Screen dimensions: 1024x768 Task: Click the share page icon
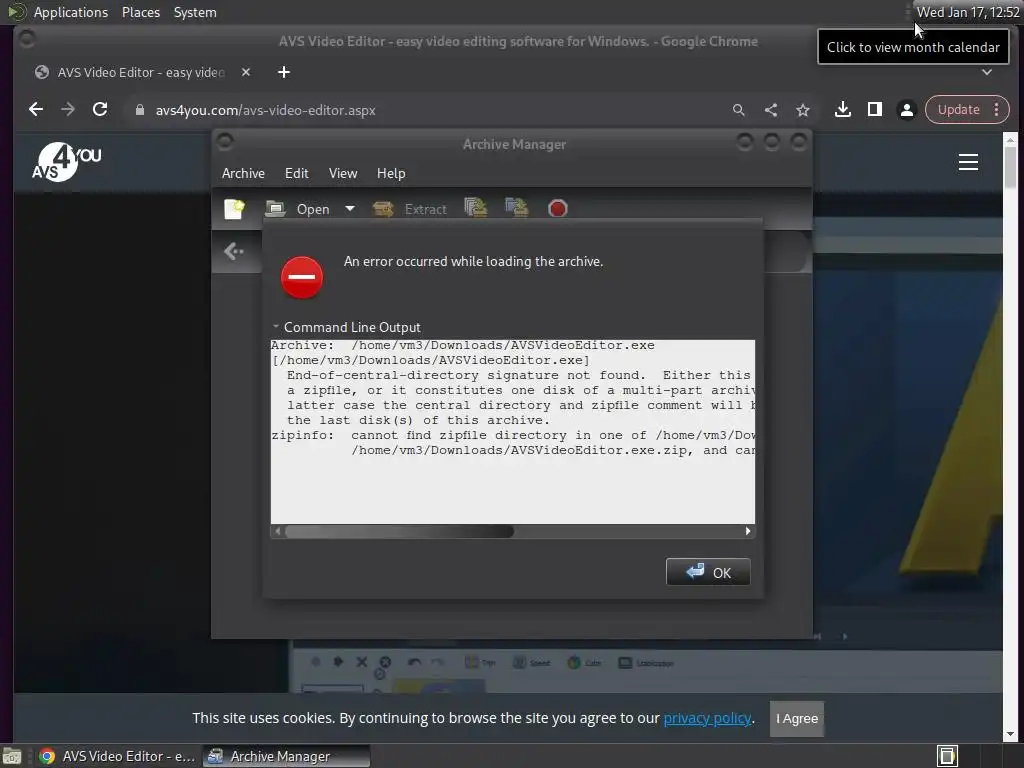click(x=771, y=110)
